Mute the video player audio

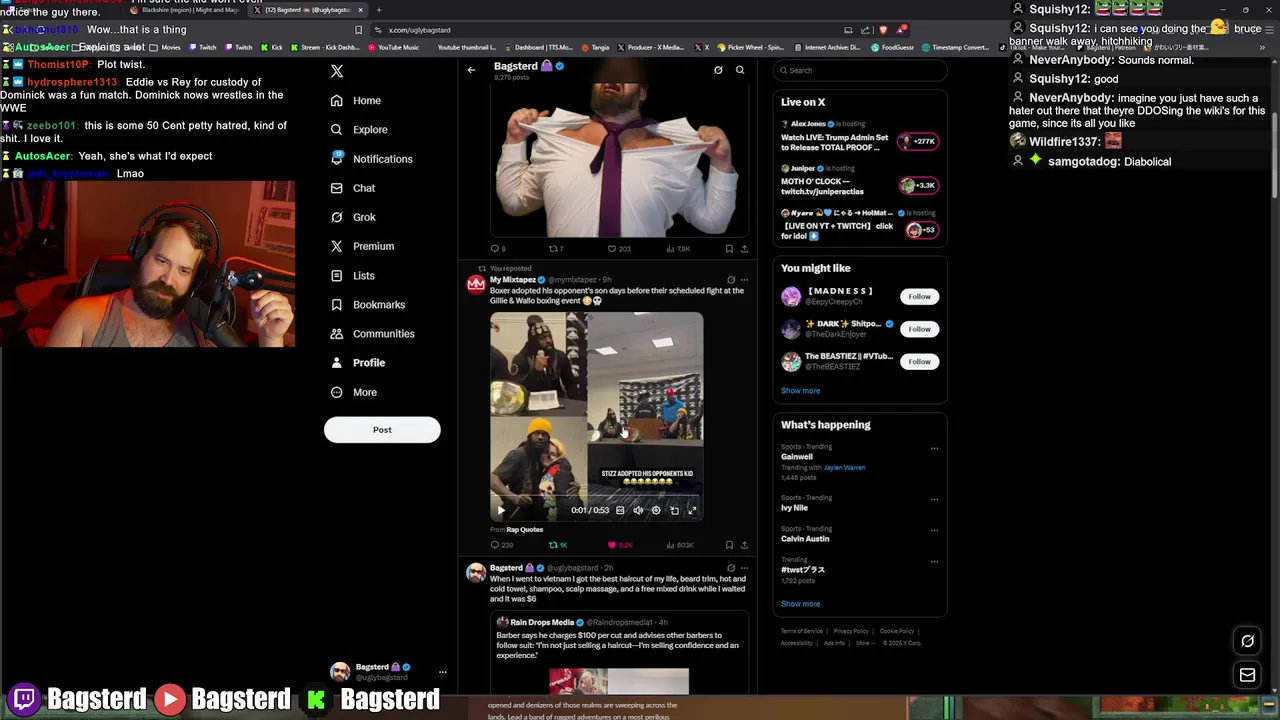click(638, 510)
